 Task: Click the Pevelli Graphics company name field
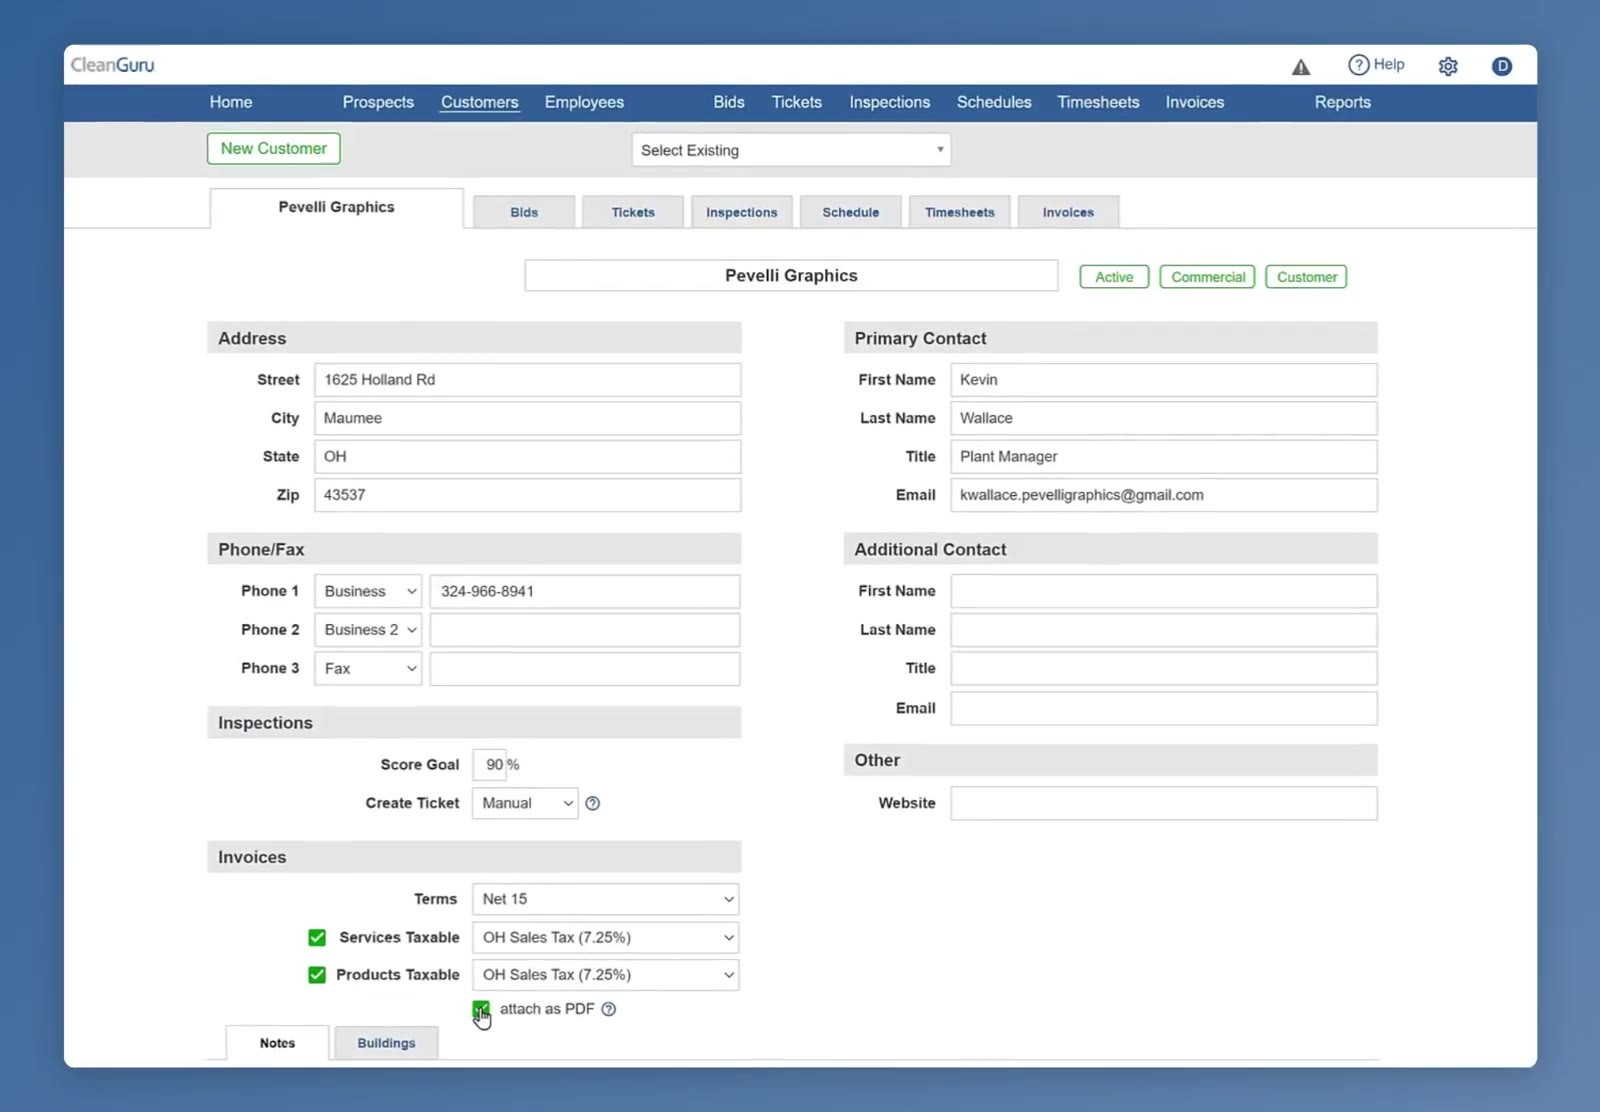pyautogui.click(x=791, y=276)
